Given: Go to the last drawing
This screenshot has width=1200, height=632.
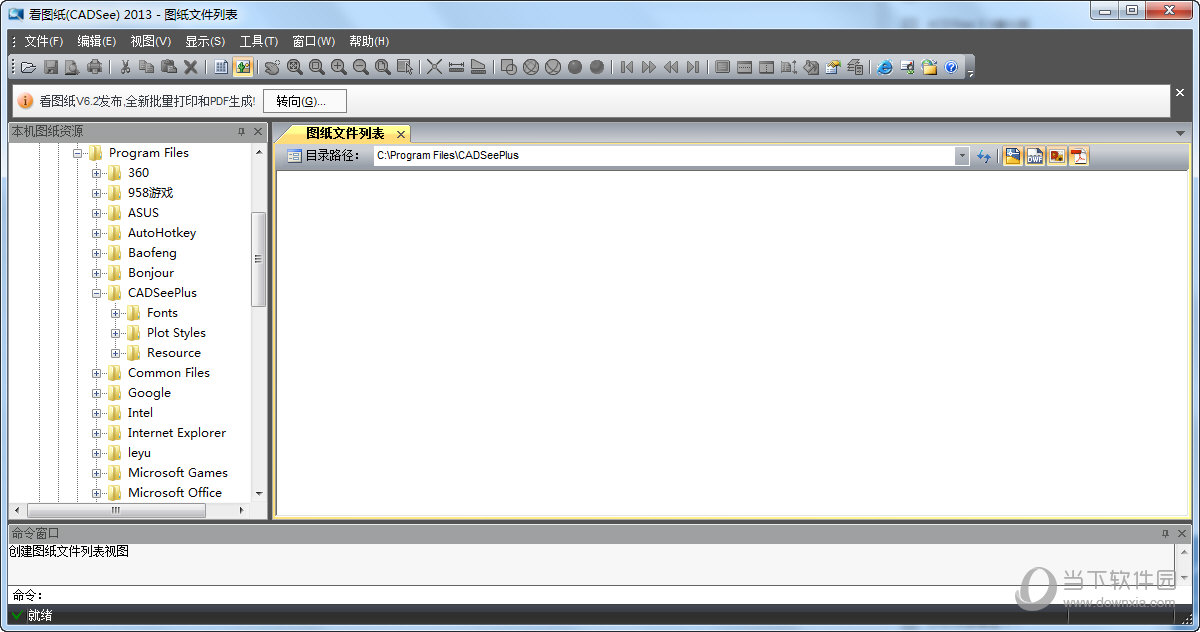Looking at the screenshot, I should (x=693, y=67).
